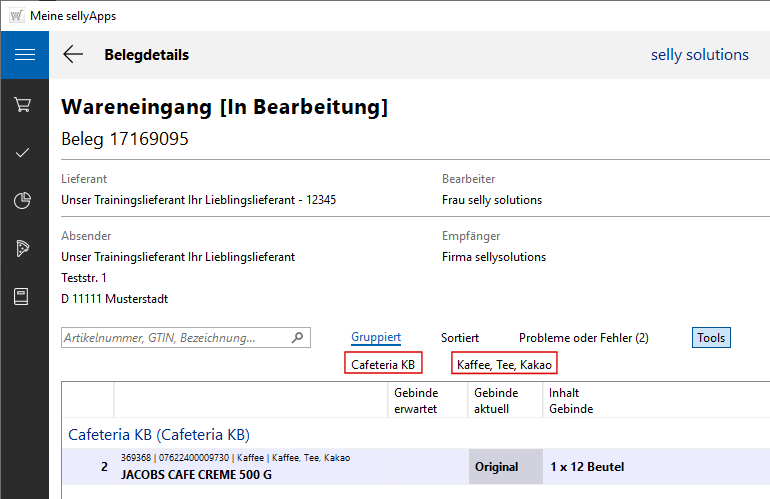
Task: Select the Cafeteria KB group filter
Action: [x=383, y=364]
